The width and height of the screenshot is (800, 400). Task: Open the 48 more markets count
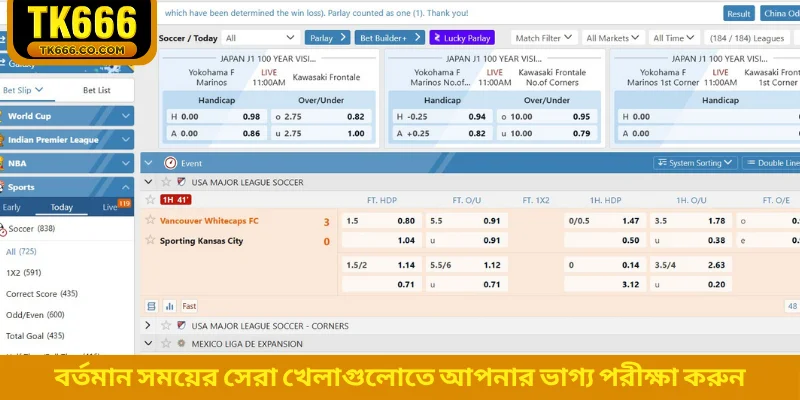[x=792, y=306]
